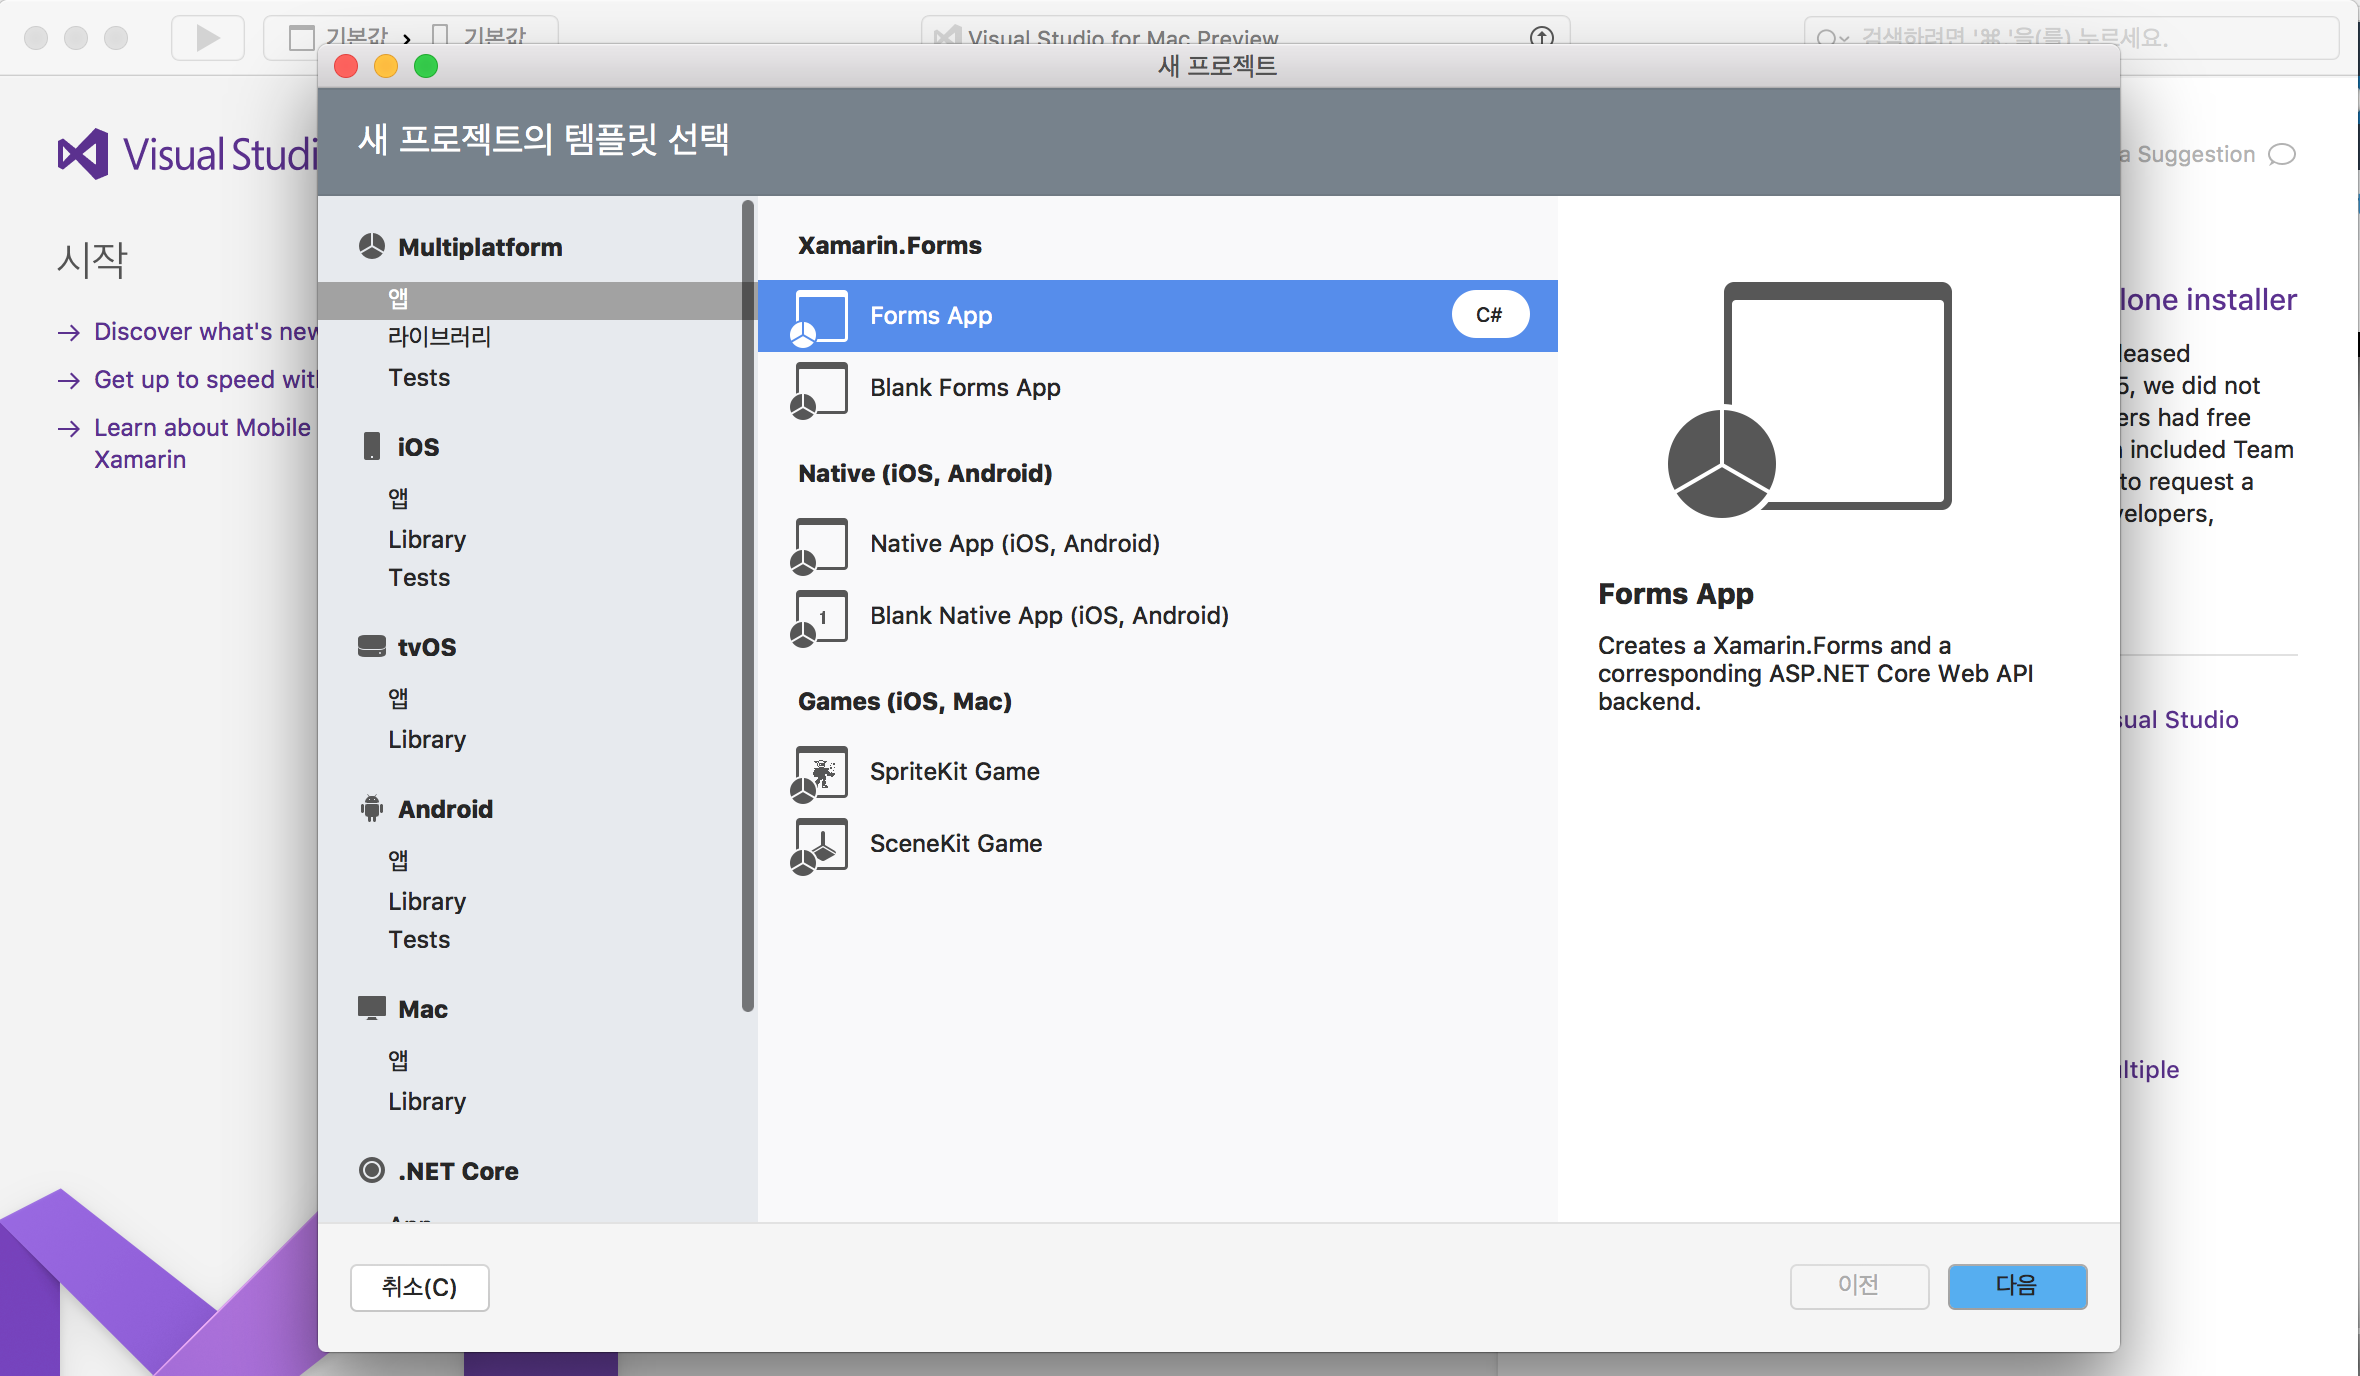Select Tests under the iOS category

(419, 578)
